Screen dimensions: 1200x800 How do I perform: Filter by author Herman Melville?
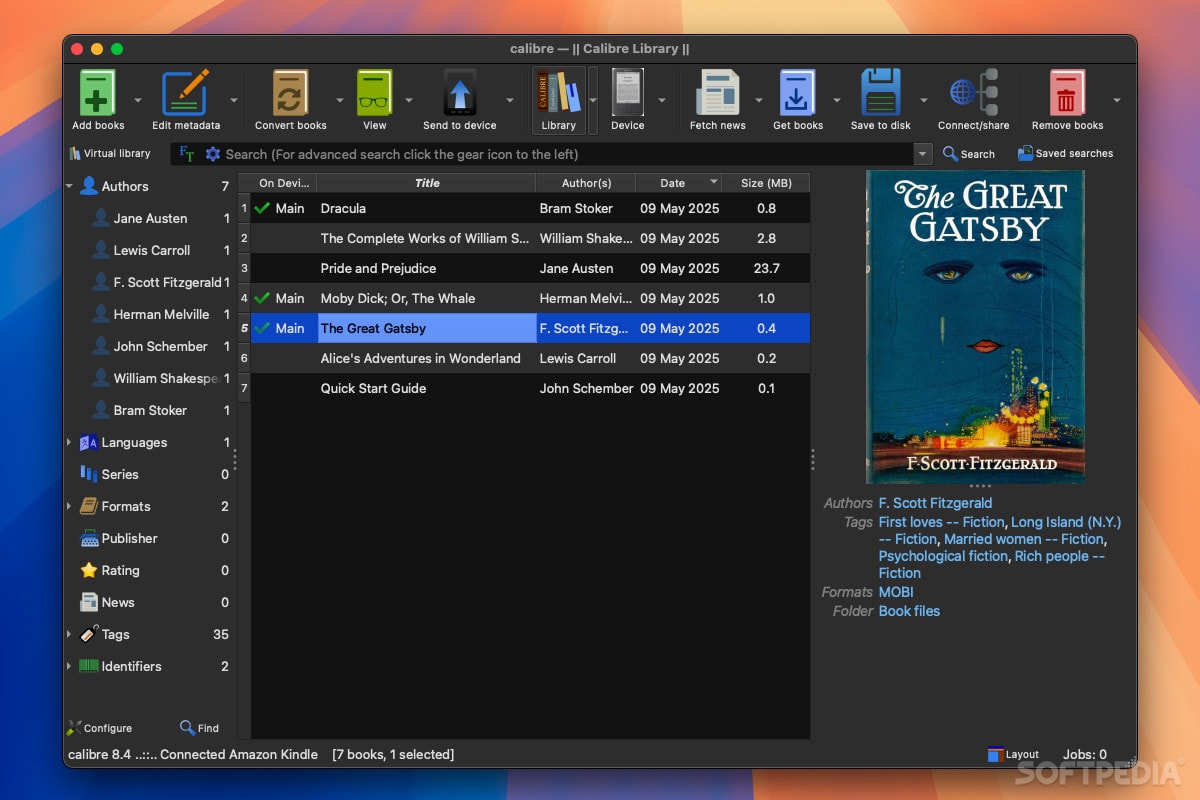(x=161, y=314)
